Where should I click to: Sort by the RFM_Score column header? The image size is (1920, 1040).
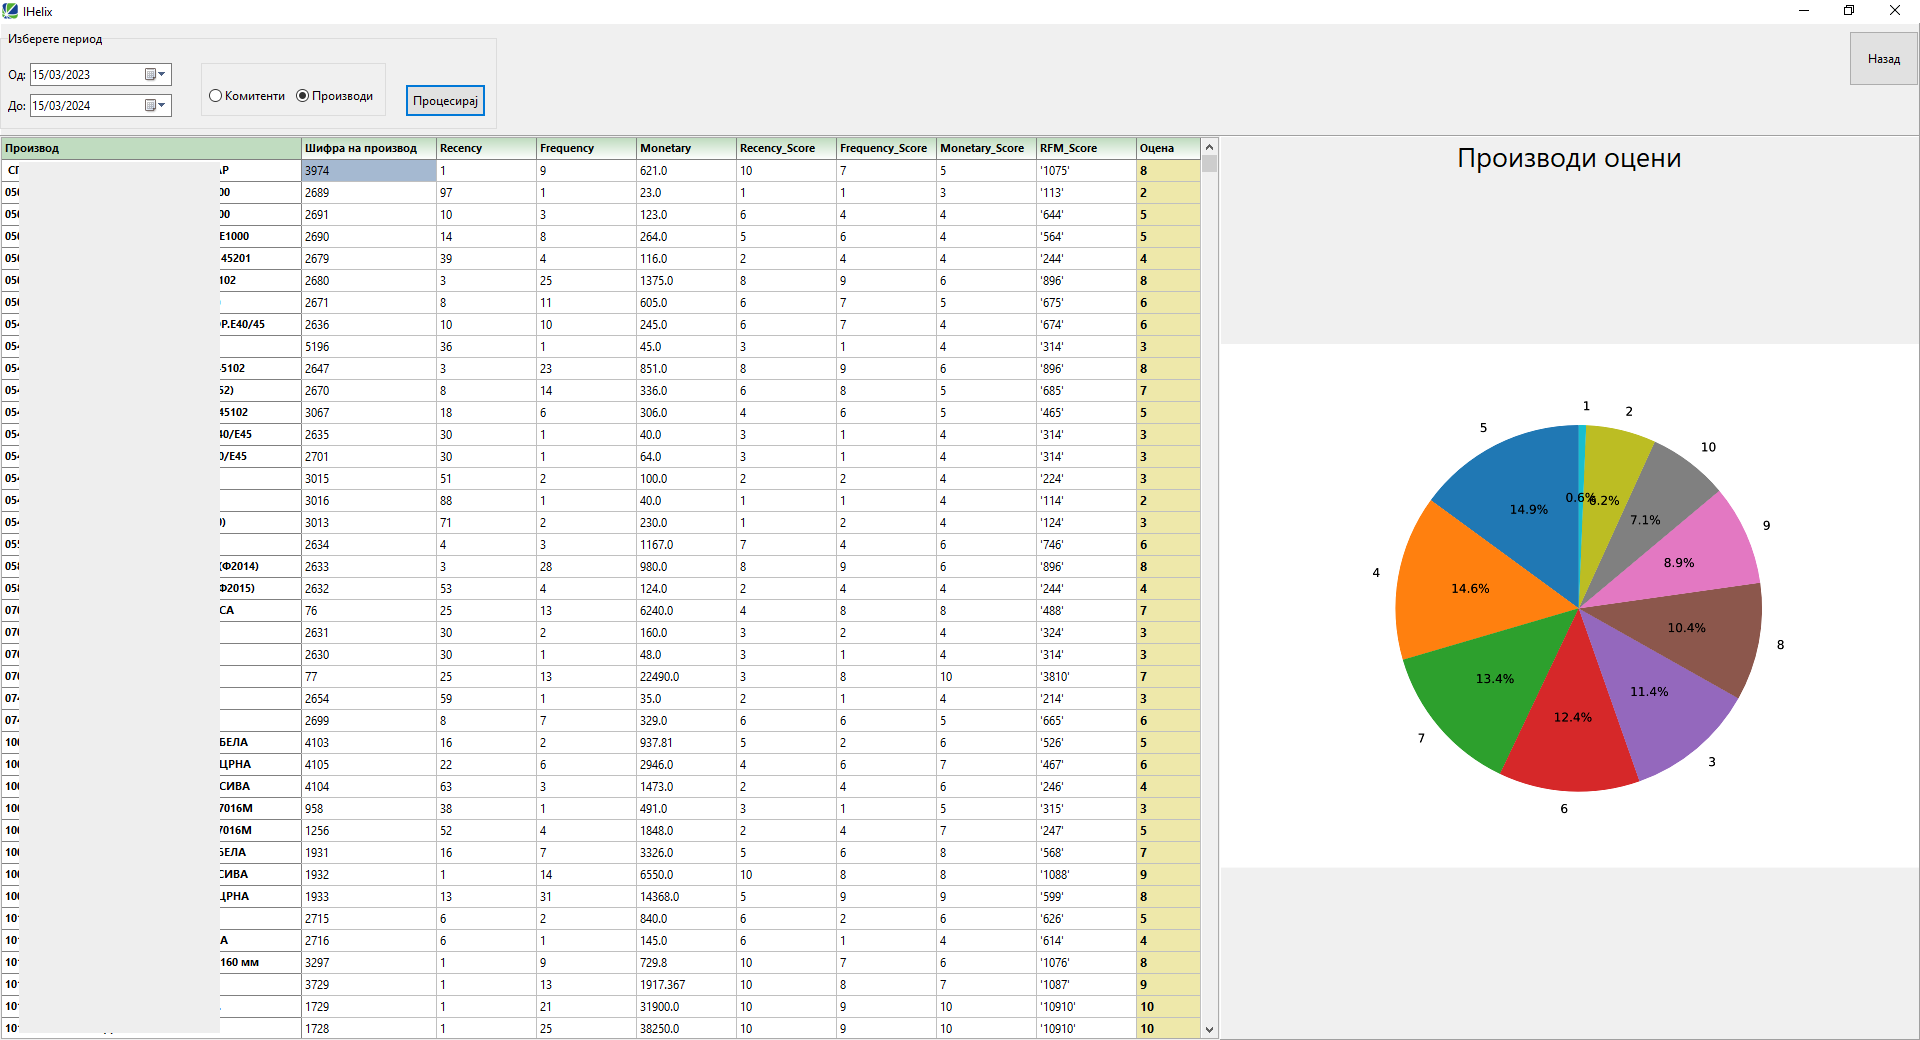(x=1086, y=148)
